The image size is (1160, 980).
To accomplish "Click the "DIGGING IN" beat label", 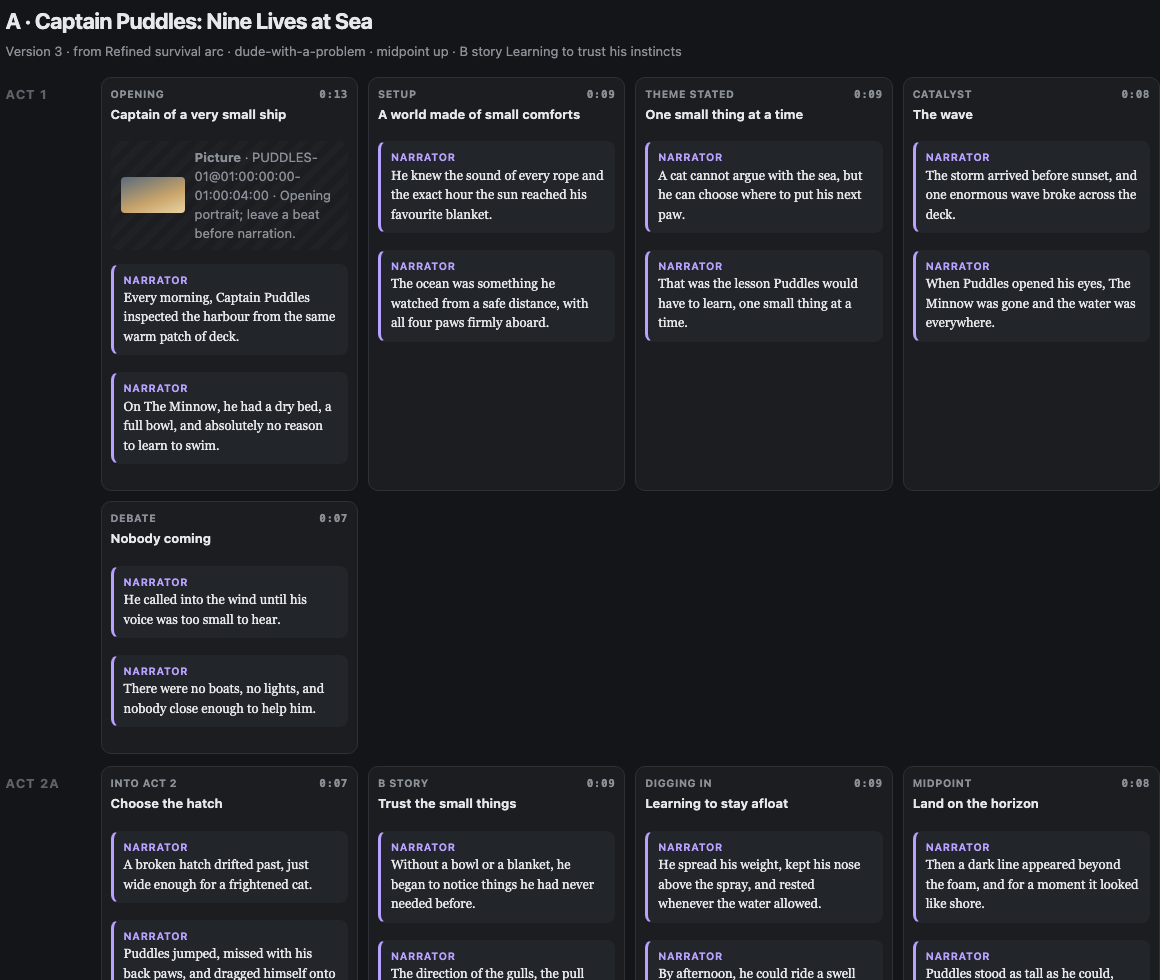I will (678, 783).
